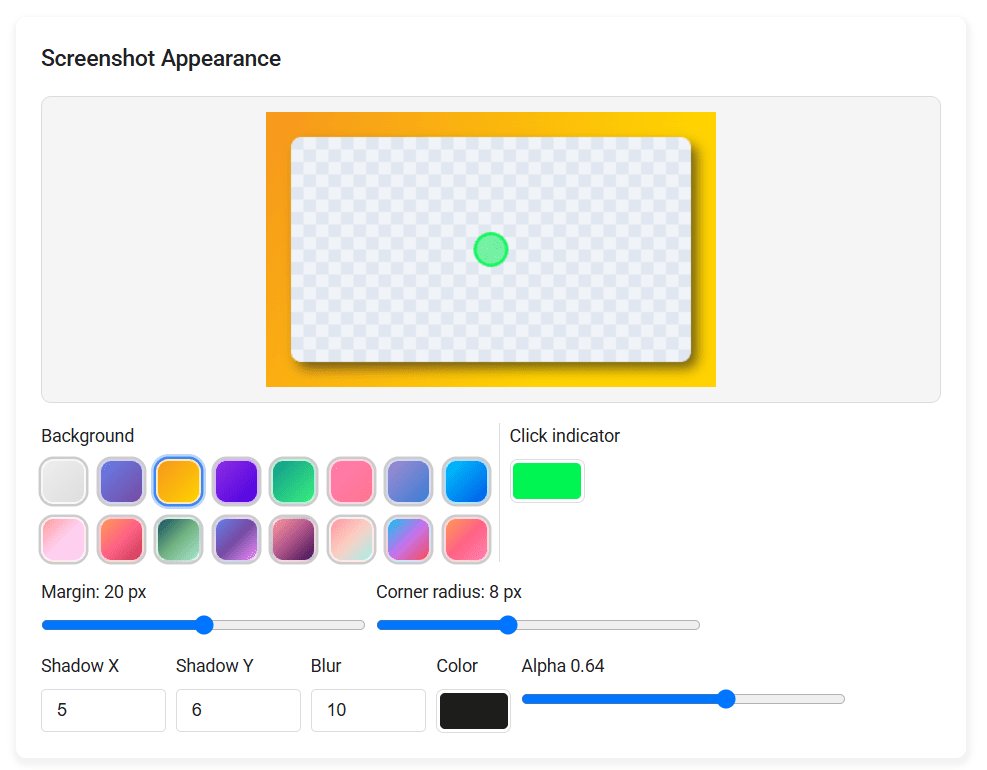Adjust the Corner radius slider handle

click(508, 625)
